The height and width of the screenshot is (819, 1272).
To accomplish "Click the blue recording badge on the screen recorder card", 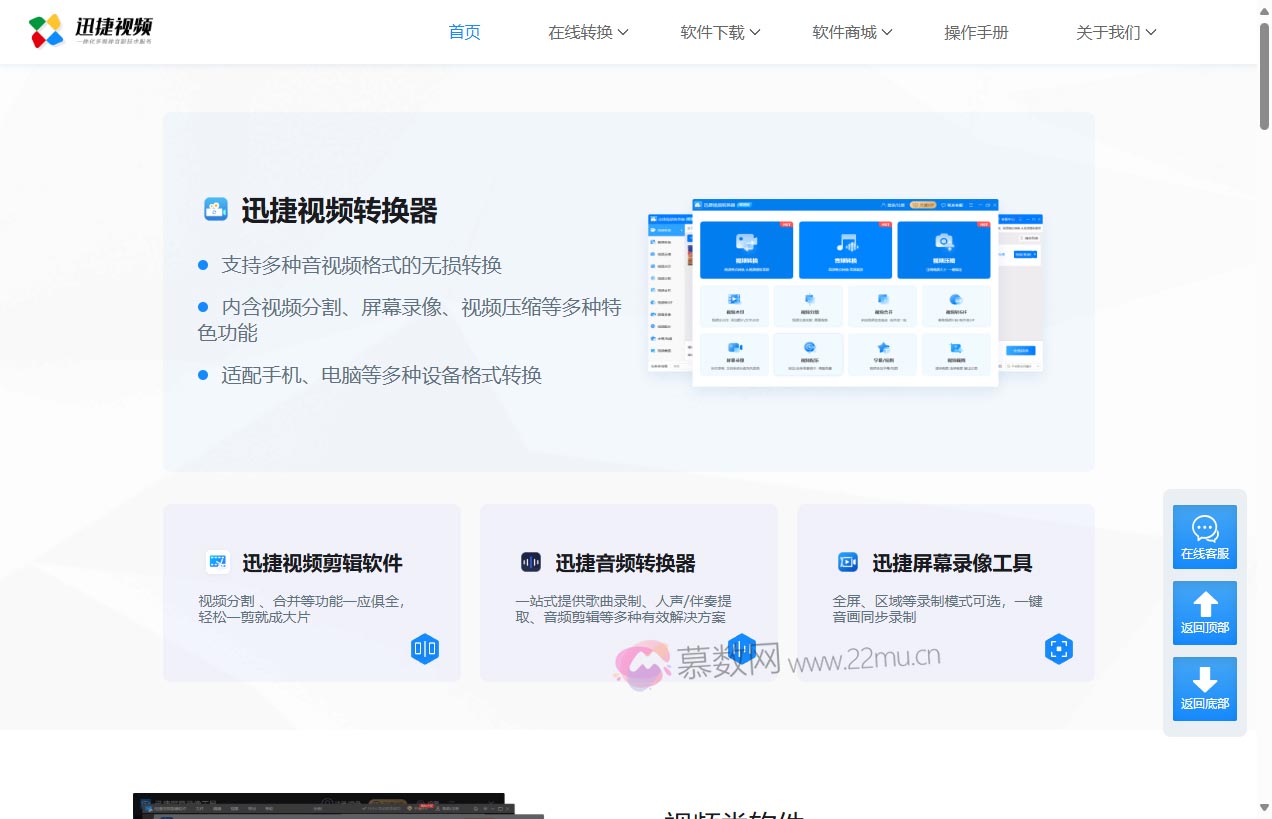I will tap(1059, 648).
